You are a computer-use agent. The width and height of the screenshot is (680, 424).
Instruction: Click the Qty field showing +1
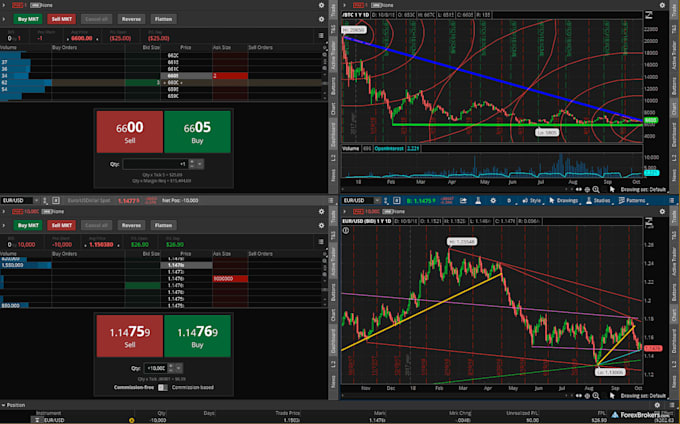155,164
